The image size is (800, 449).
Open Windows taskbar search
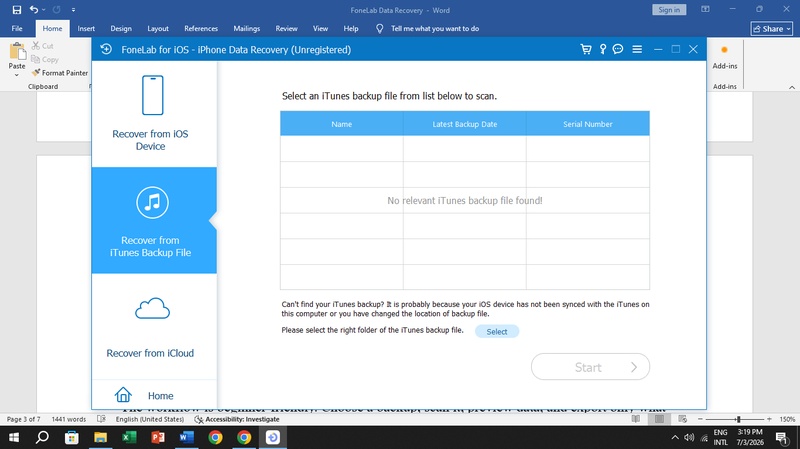point(42,437)
